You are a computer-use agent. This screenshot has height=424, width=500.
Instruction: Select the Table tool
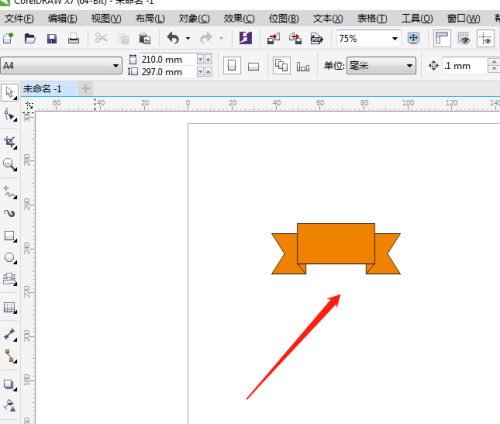10,307
